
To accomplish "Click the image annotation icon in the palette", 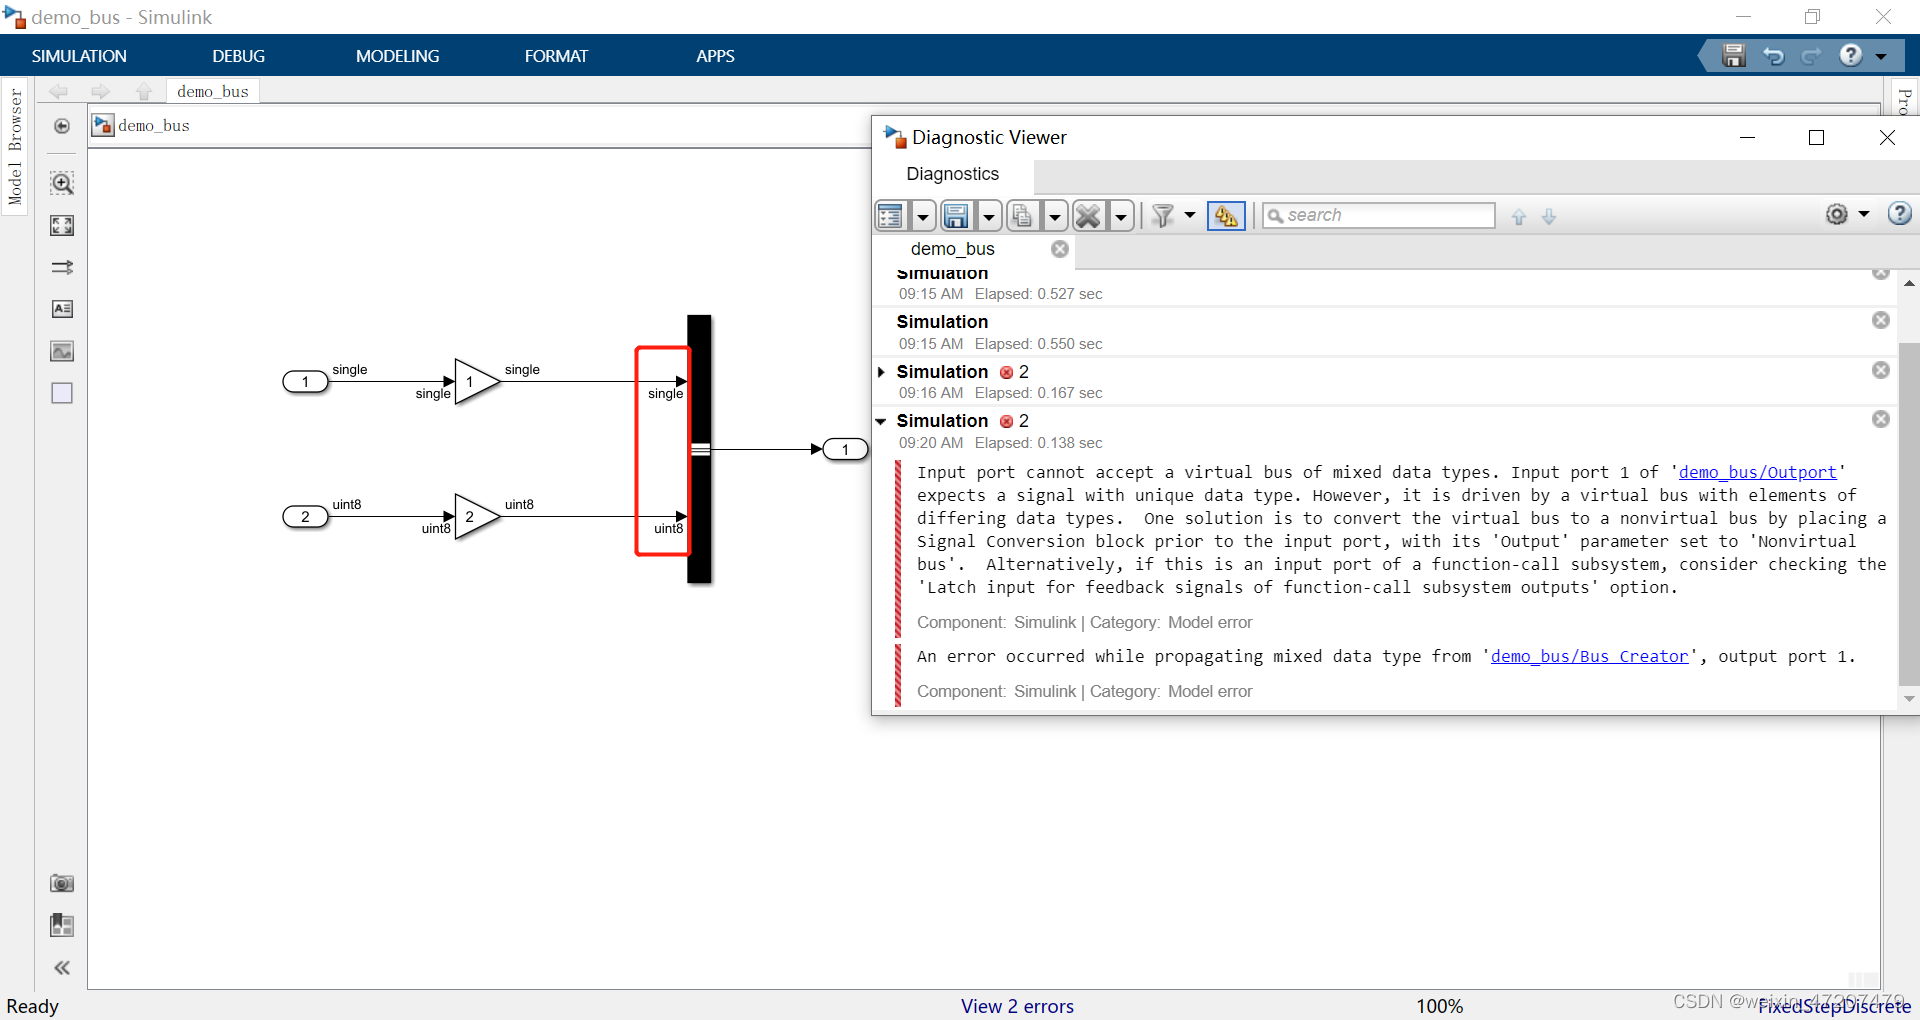I will pyautogui.click(x=62, y=351).
